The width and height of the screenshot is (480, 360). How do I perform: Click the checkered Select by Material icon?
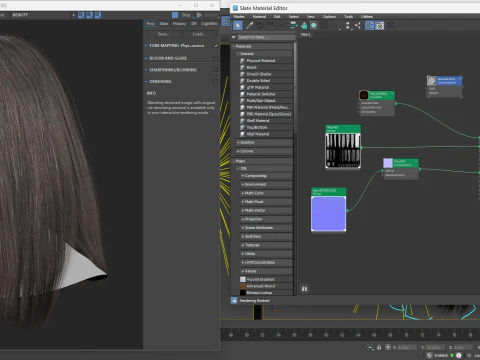[x=390, y=25]
